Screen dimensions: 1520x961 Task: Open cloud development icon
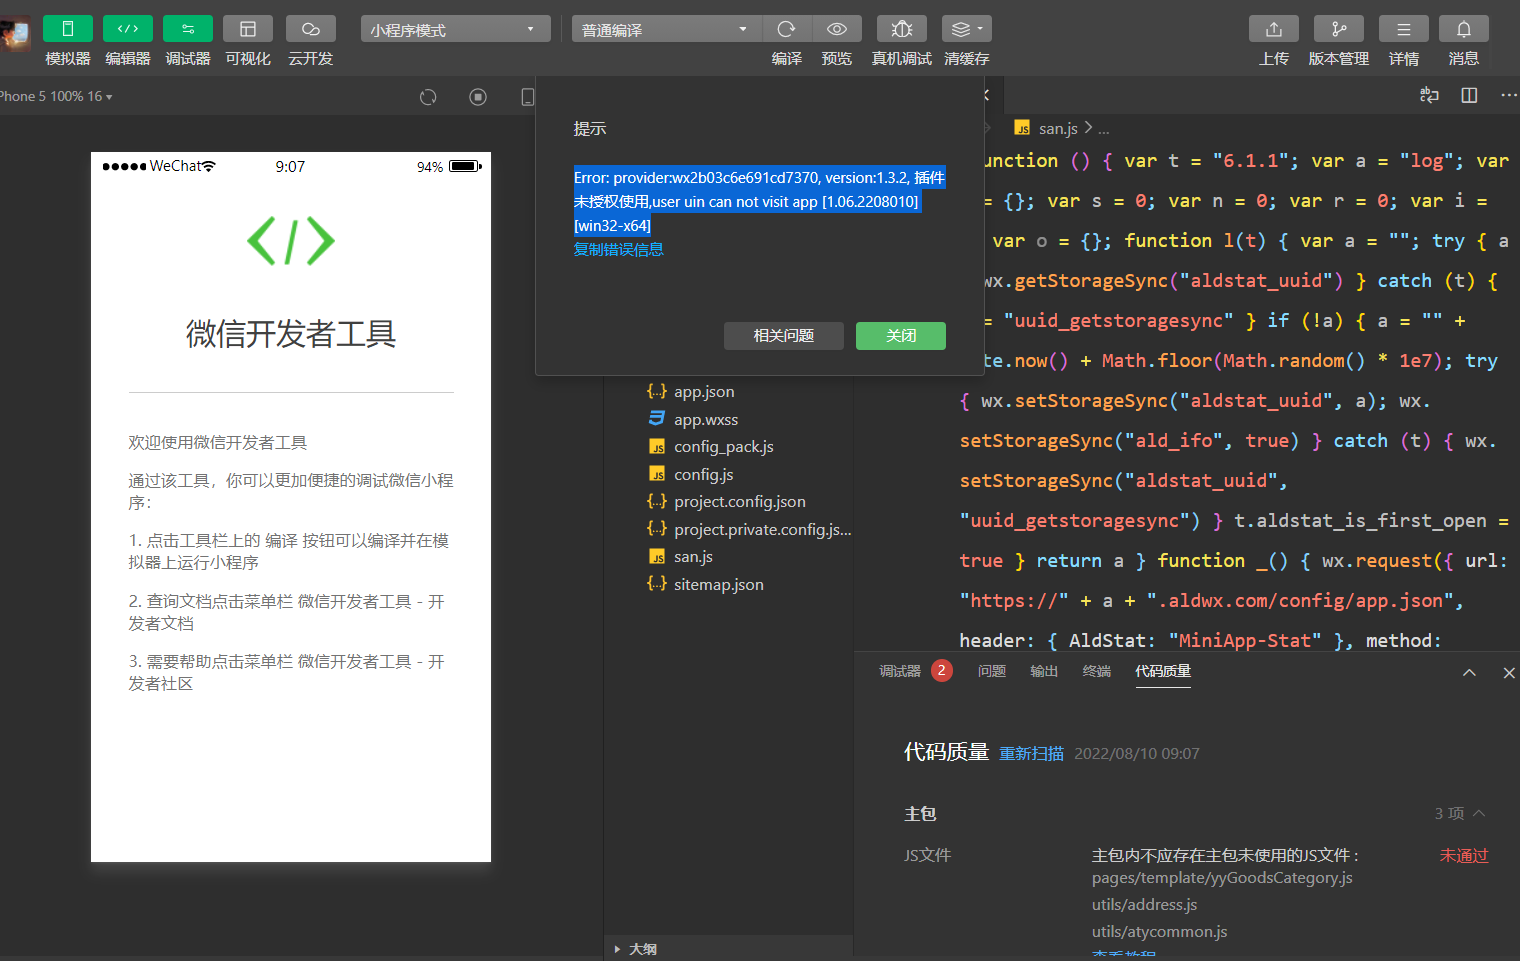311,29
